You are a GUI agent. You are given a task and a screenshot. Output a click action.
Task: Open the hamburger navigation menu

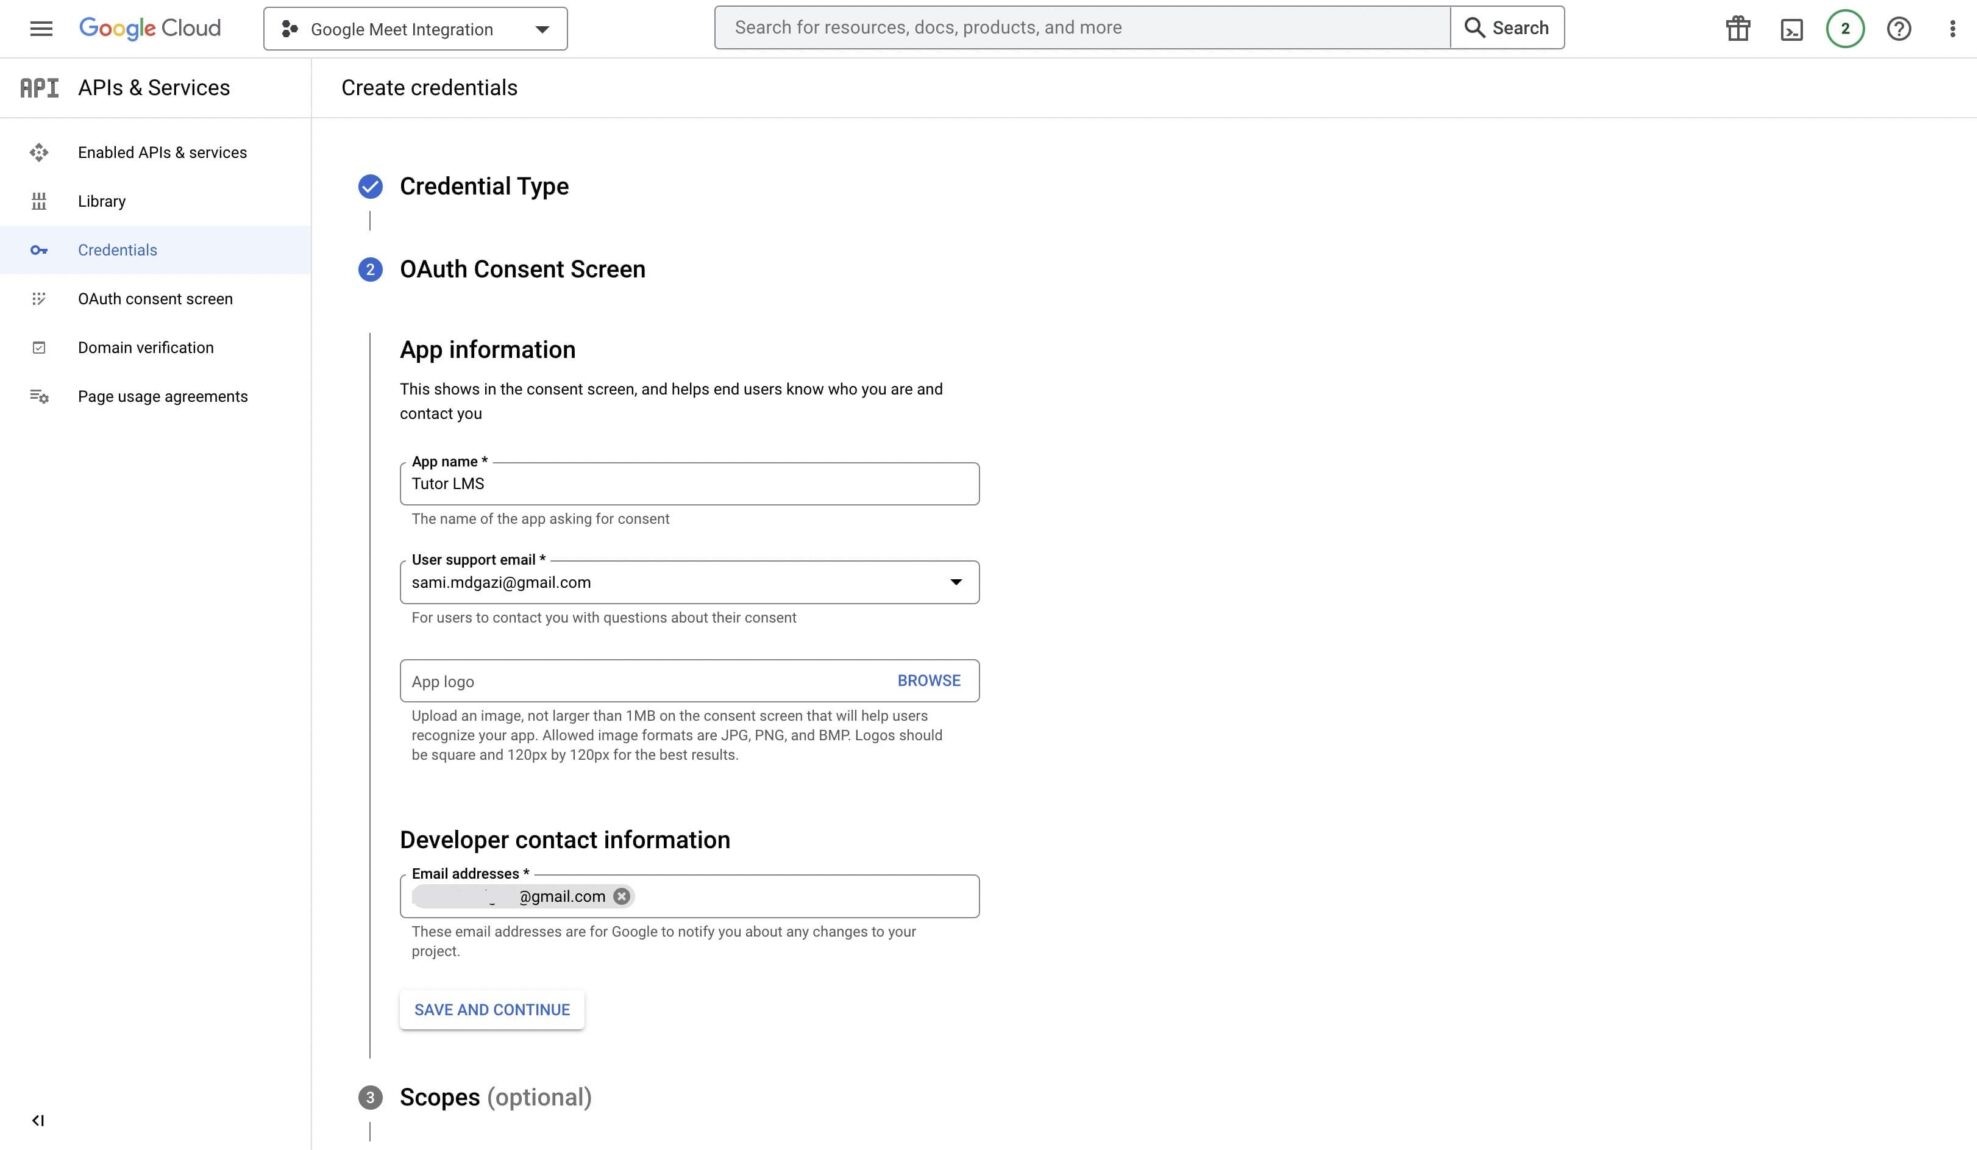point(41,28)
